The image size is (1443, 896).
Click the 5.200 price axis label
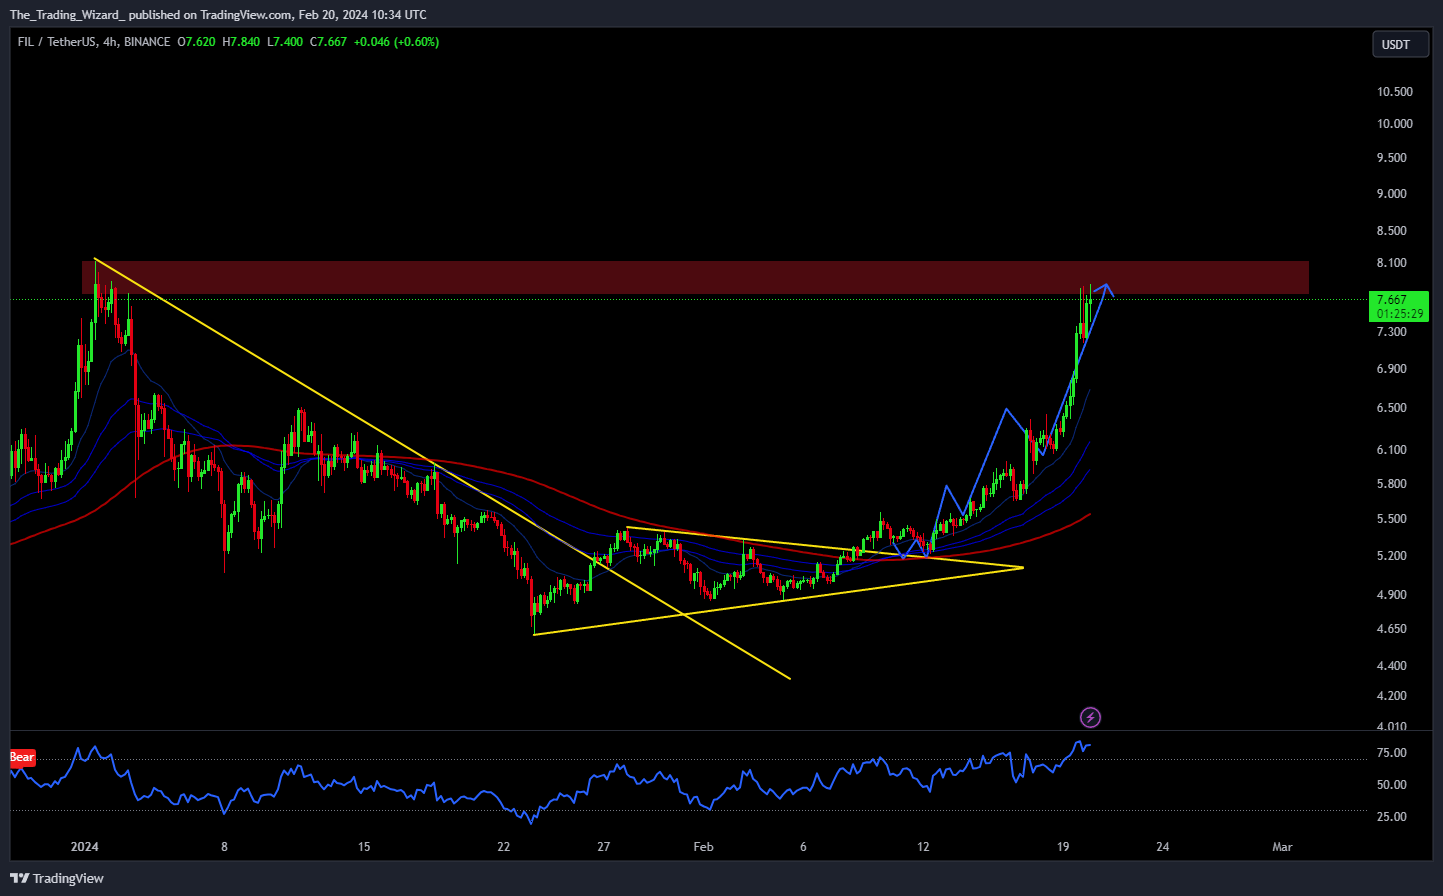pyautogui.click(x=1392, y=556)
